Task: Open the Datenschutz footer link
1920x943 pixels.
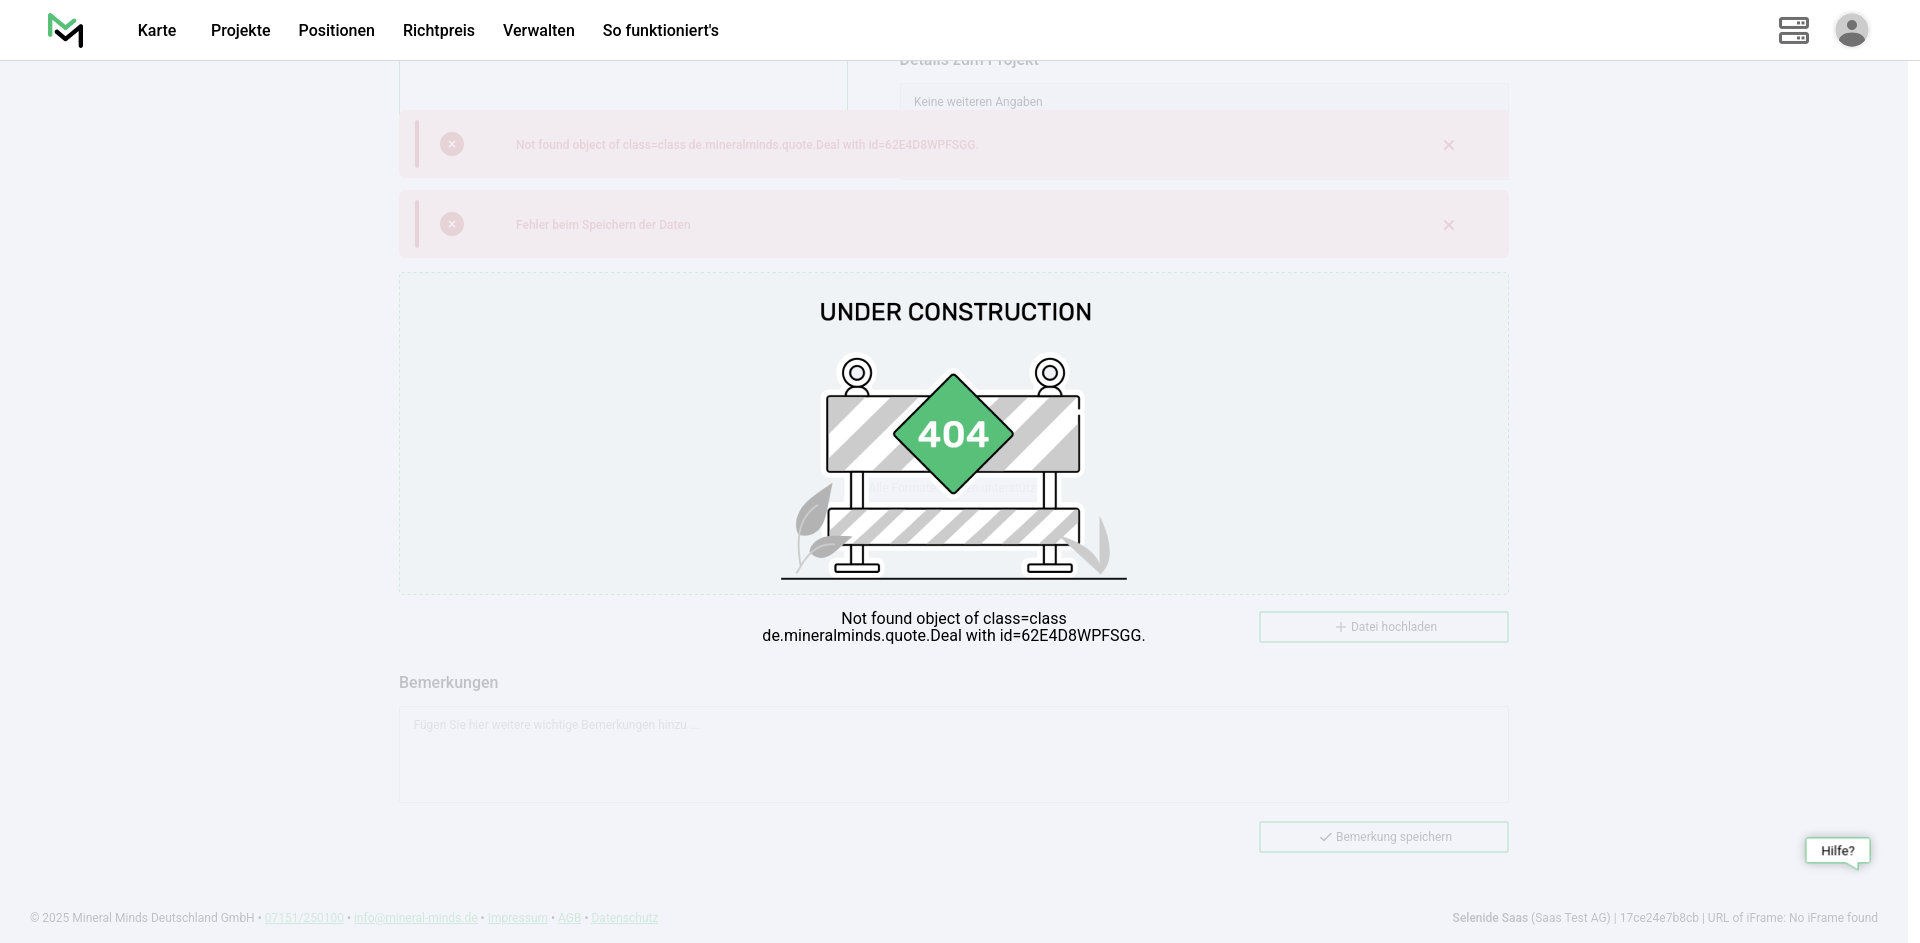Action: tap(624, 918)
